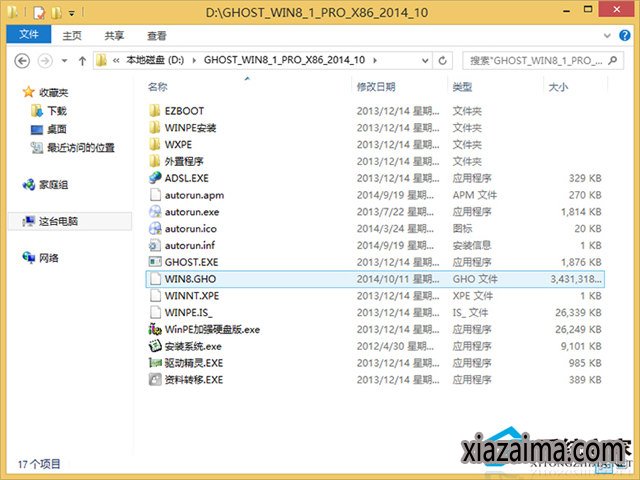Select 本地磁盘 (D:) in address bar
This screenshot has width=640, height=480.
[155, 60]
